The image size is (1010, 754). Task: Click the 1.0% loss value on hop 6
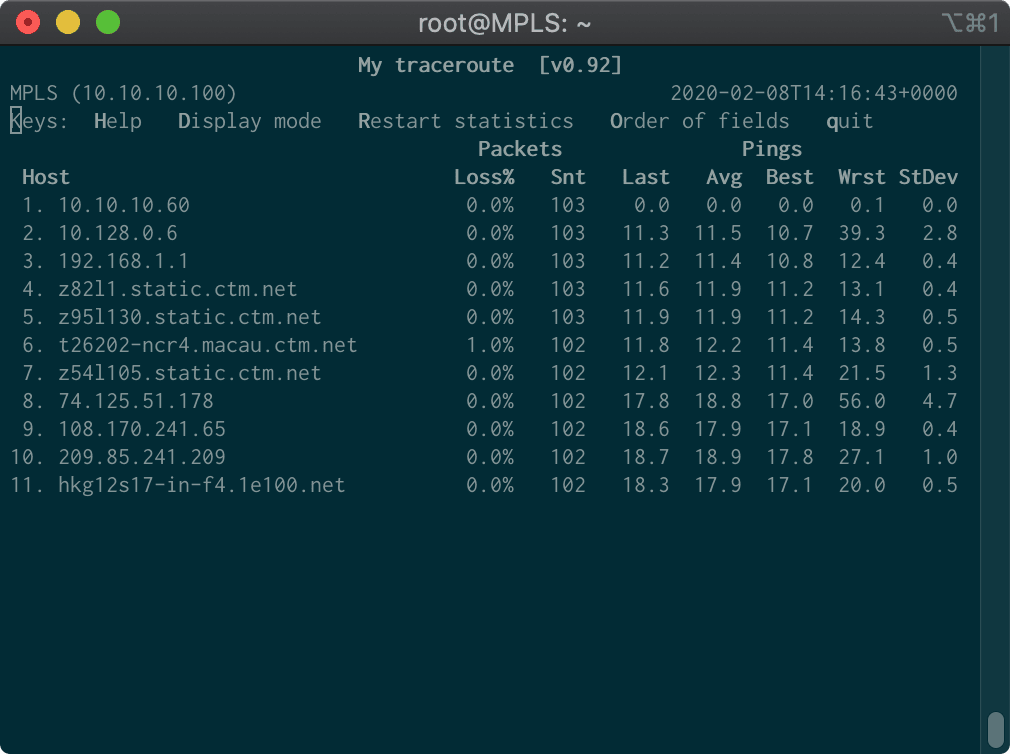489,346
